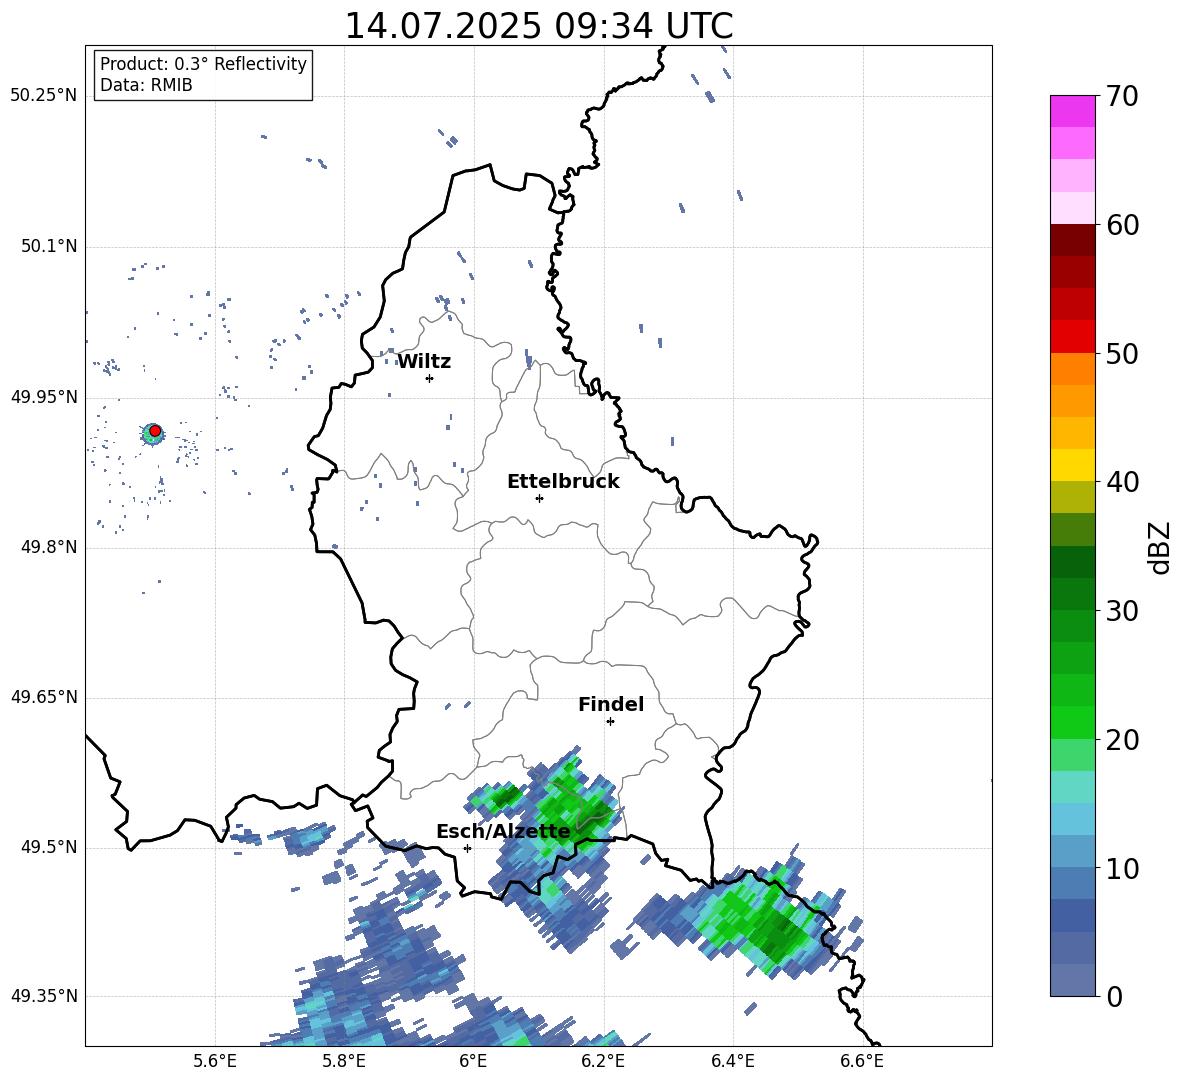Click the 49.65°N latitude label
1184x1081 pixels.
44,697
